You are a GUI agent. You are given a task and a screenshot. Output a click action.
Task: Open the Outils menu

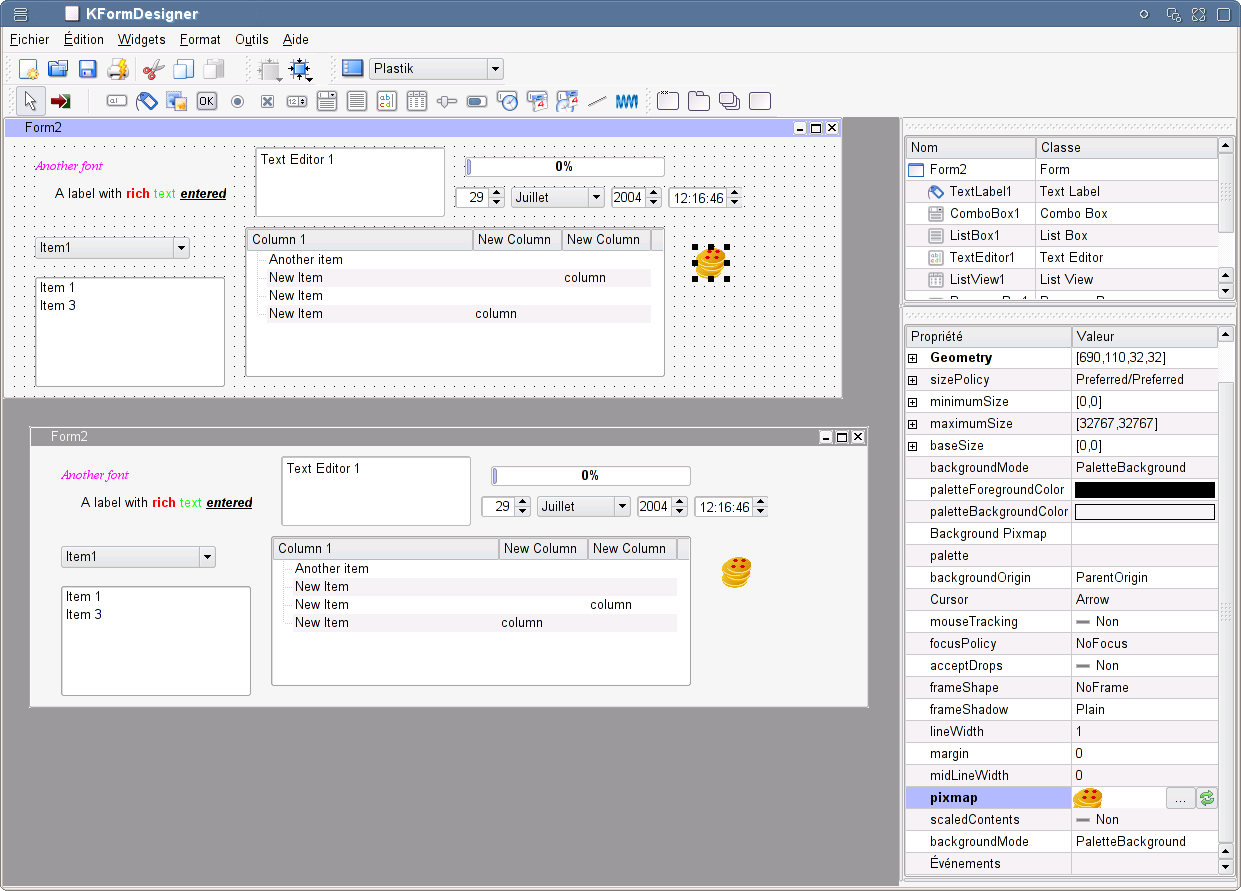(x=252, y=39)
